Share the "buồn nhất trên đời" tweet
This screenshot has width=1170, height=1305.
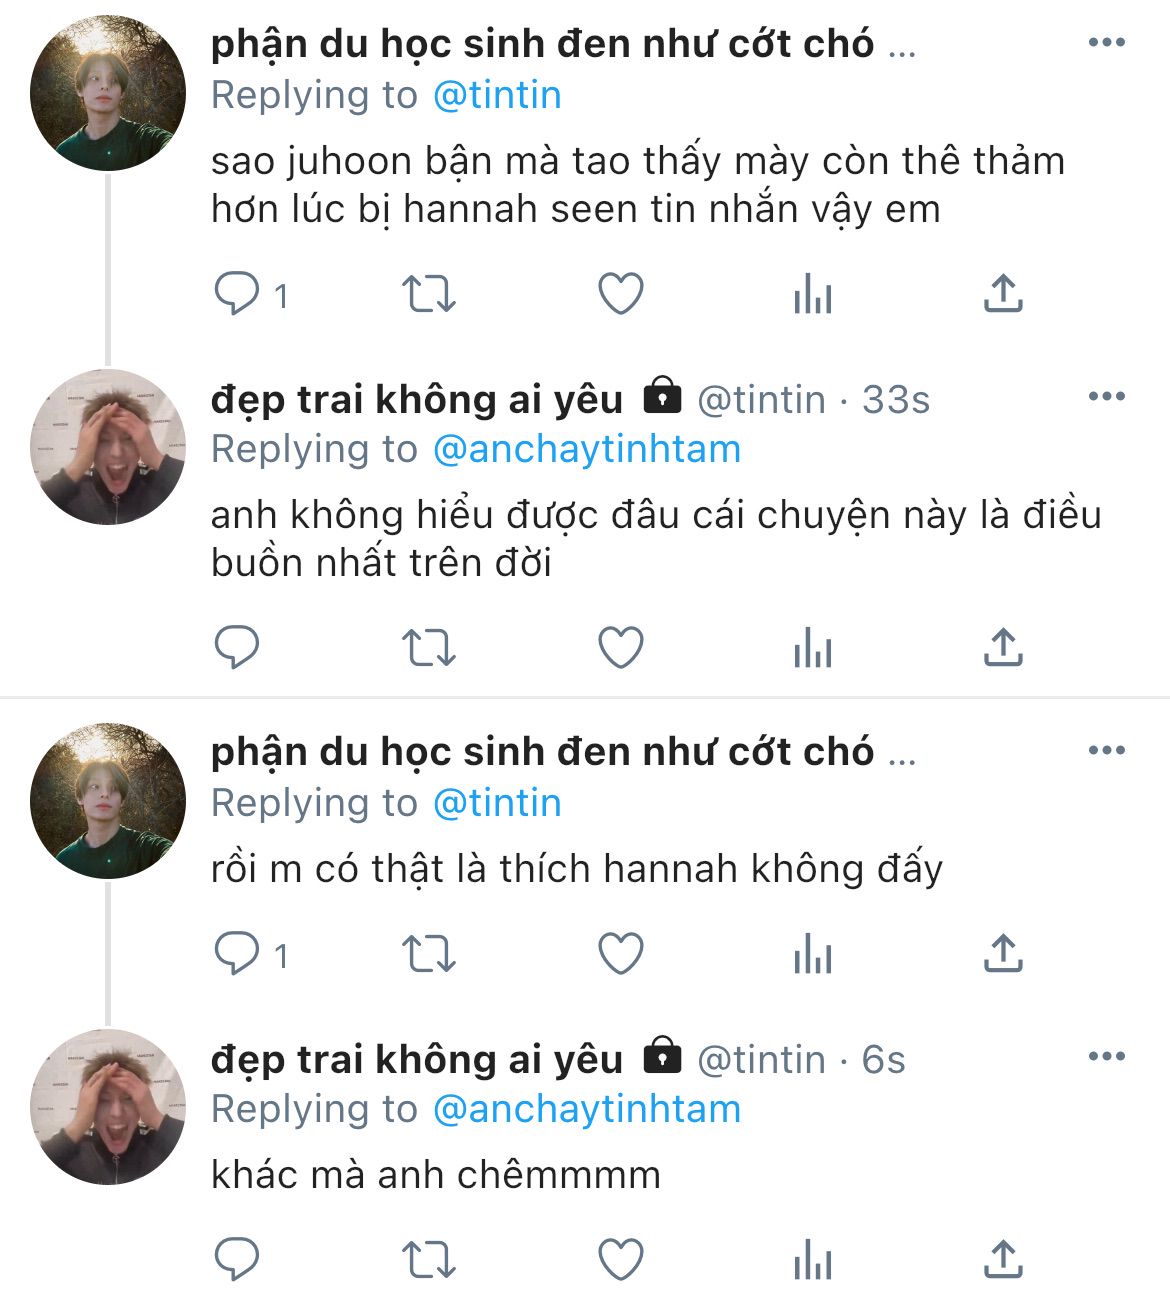(1003, 648)
